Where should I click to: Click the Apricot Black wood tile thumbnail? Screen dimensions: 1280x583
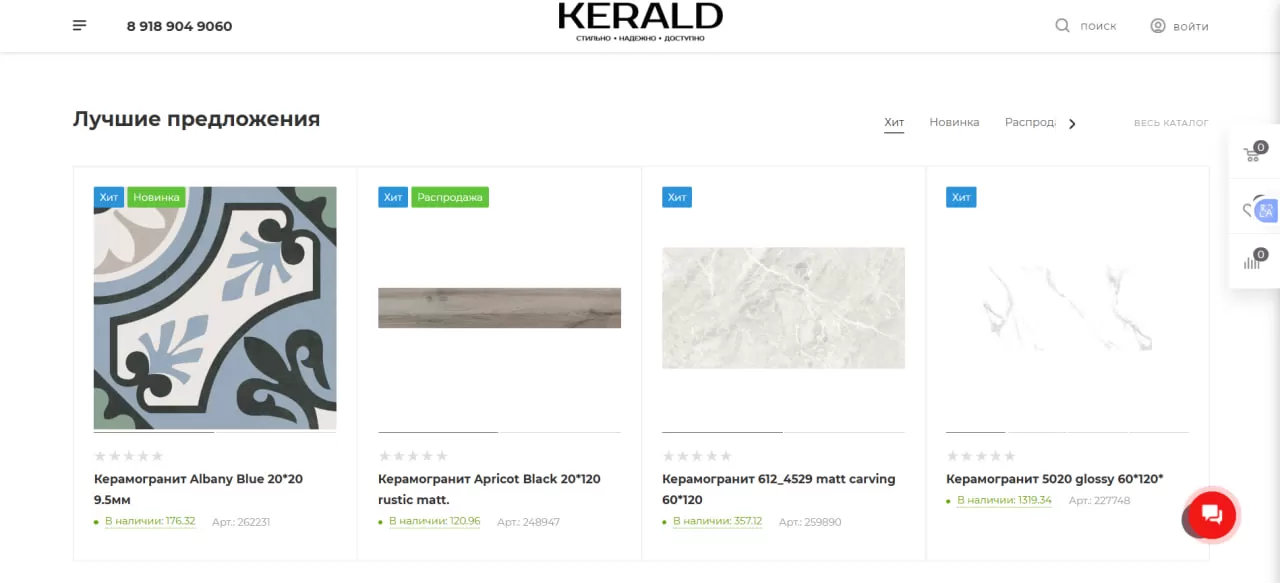499,308
